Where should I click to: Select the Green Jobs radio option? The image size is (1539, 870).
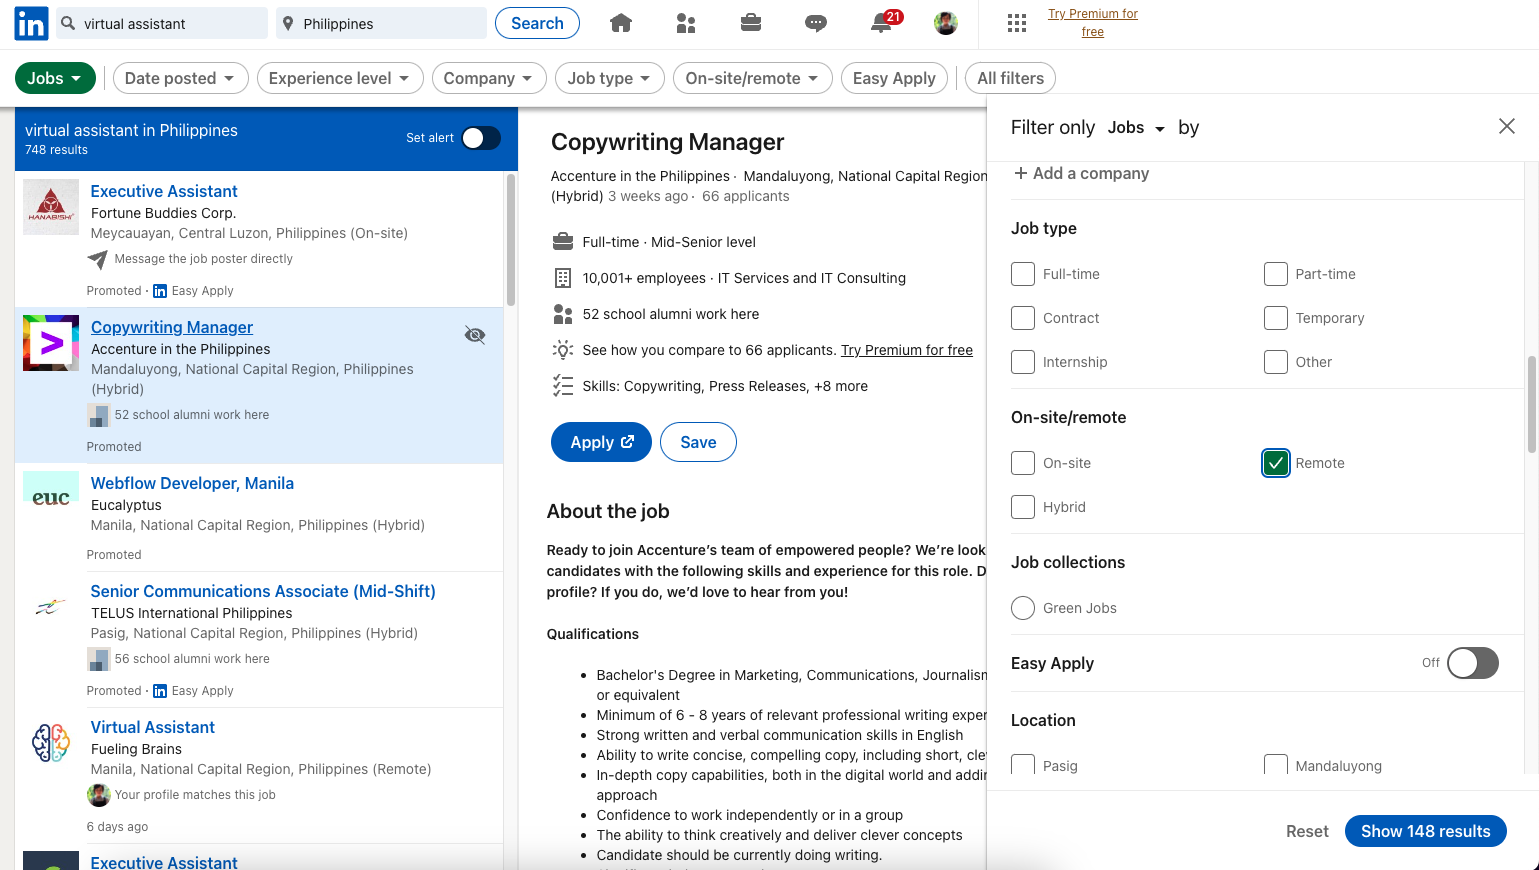tap(1023, 608)
